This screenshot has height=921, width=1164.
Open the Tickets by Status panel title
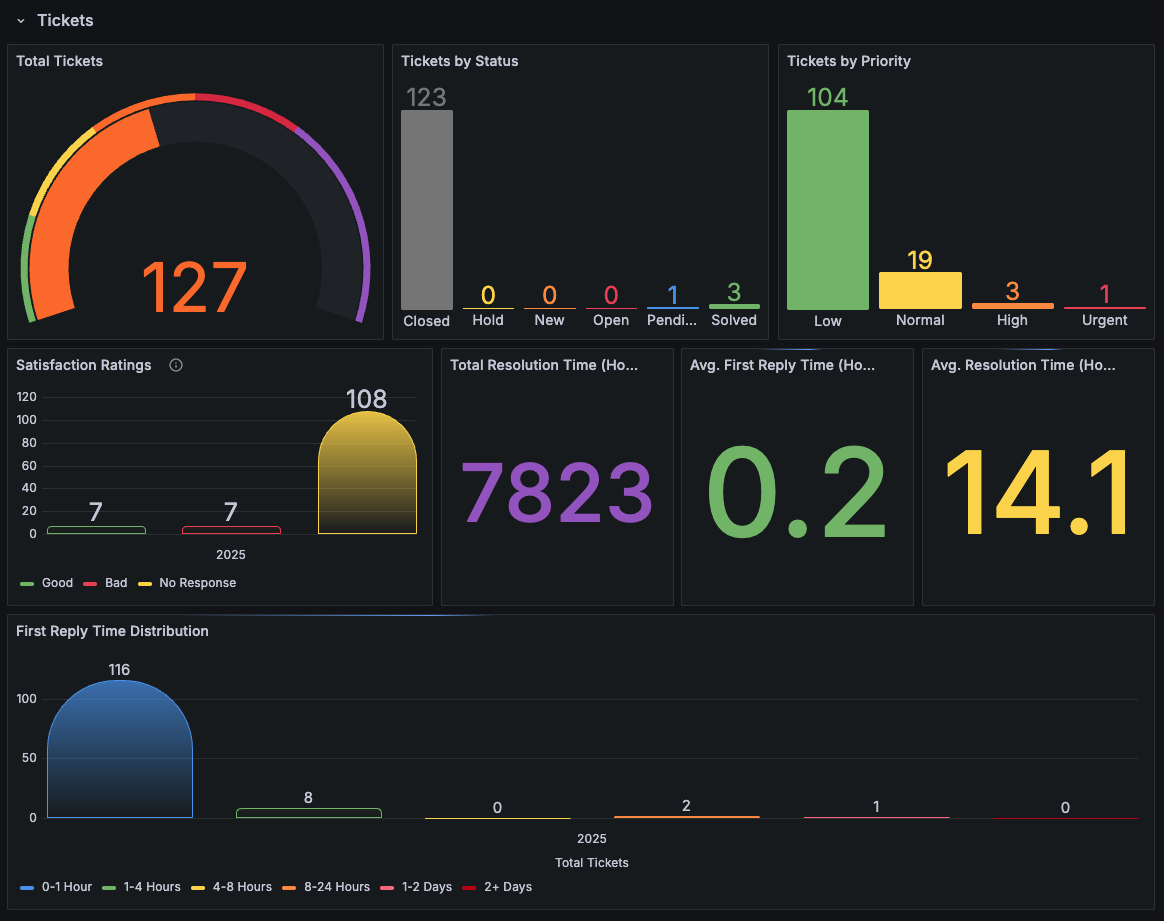pyautogui.click(x=460, y=61)
